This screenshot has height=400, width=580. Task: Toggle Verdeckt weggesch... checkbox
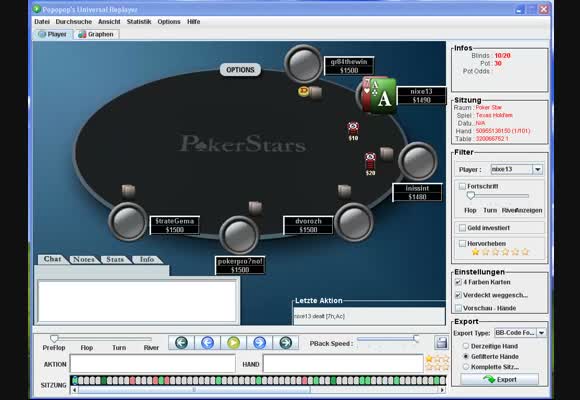(458, 295)
